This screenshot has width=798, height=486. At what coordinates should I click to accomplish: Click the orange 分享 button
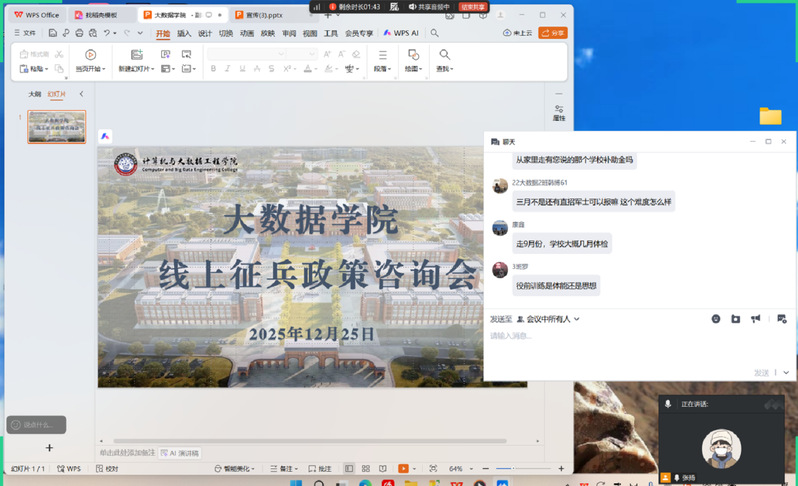point(552,33)
